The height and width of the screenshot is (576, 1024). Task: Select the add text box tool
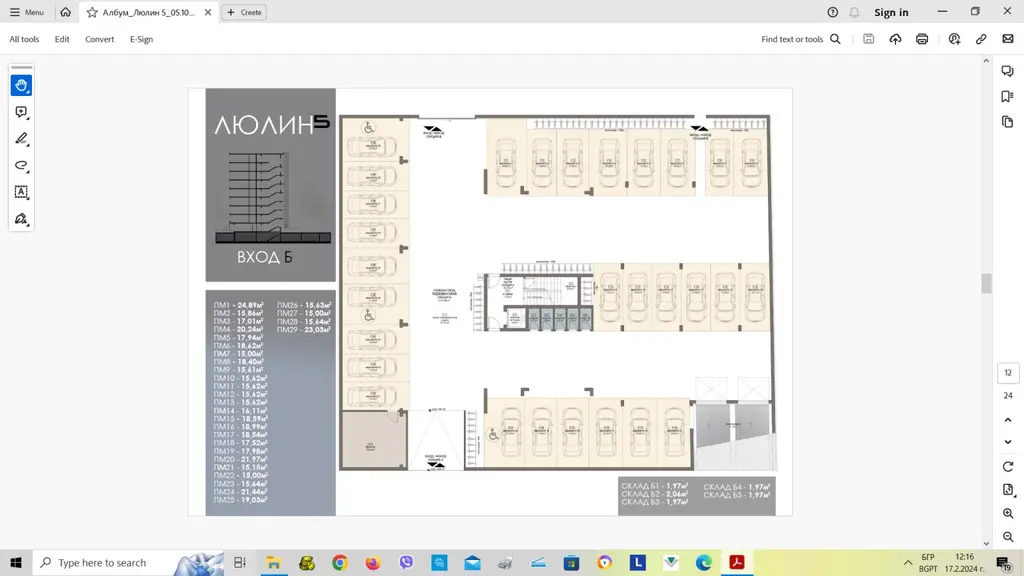click(x=21, y=192)
